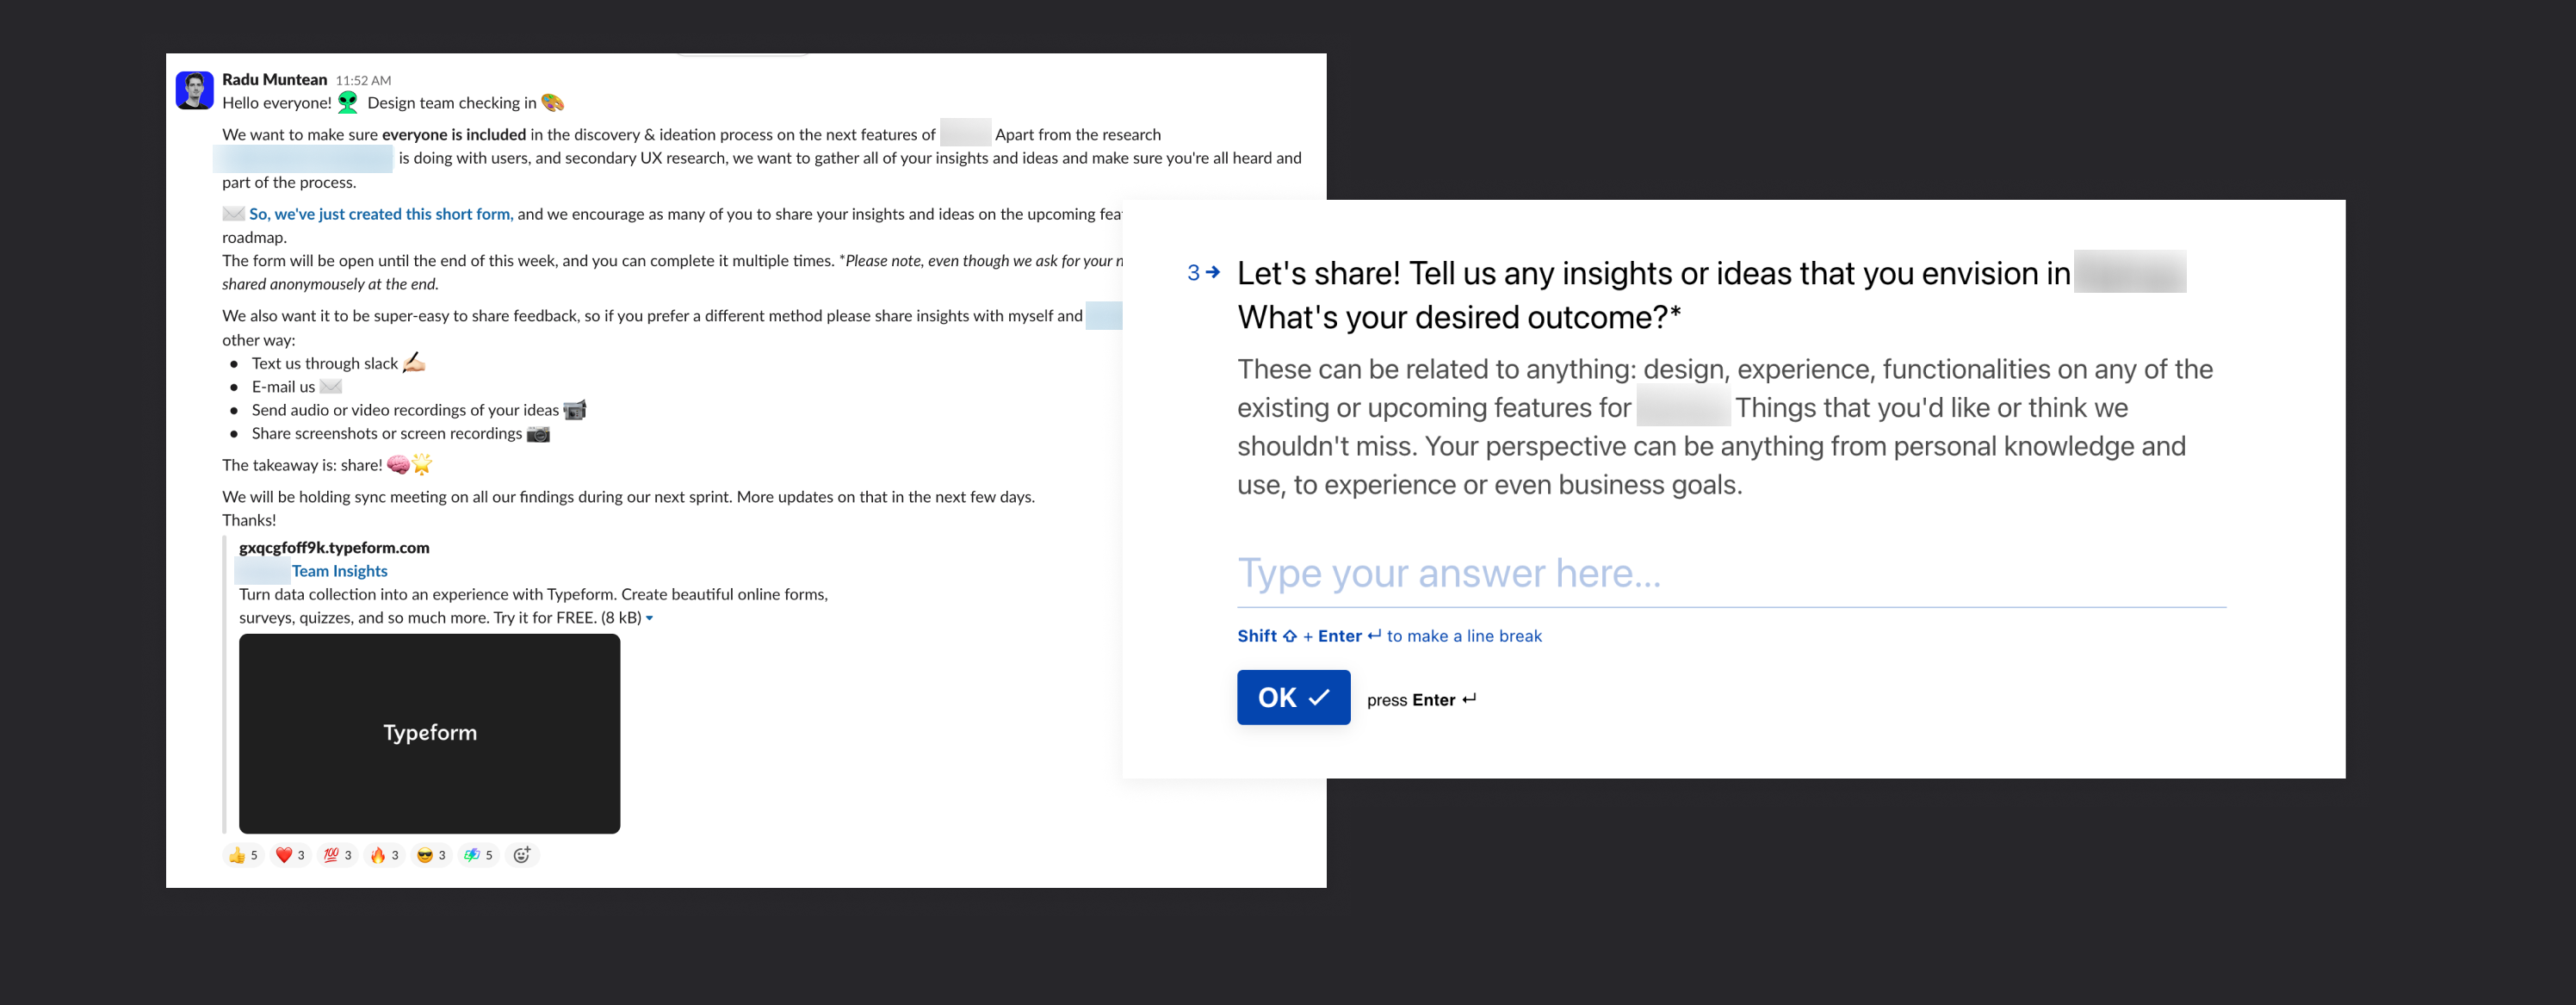The image size is (2576, 1005).
Task: Click the thumbs up reaction
Action: [x=243, y=855]
